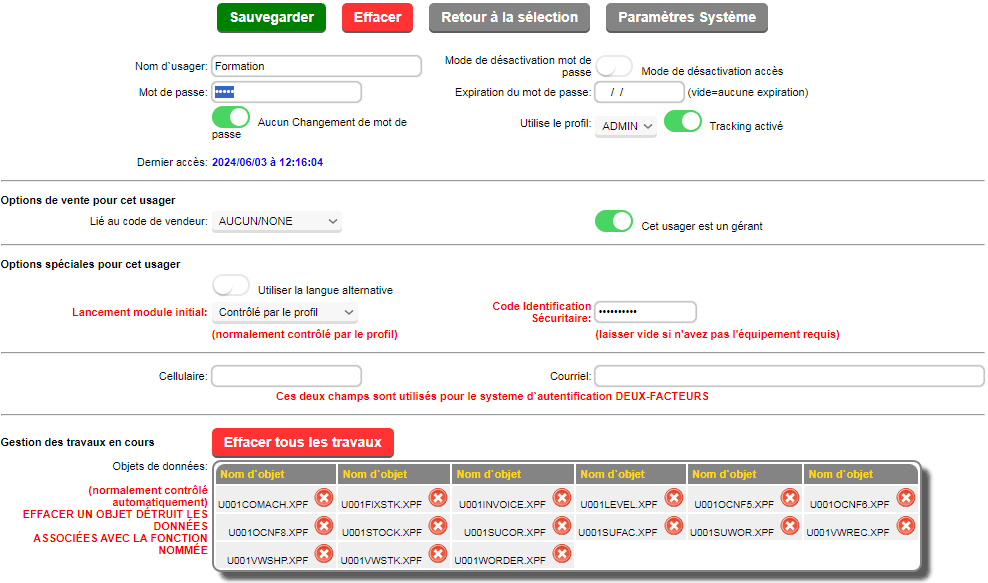Open the Utilise le profil ADMIN dropdown
The height and width of the screenshot is (583, 988).
click(x=626, y=126)
